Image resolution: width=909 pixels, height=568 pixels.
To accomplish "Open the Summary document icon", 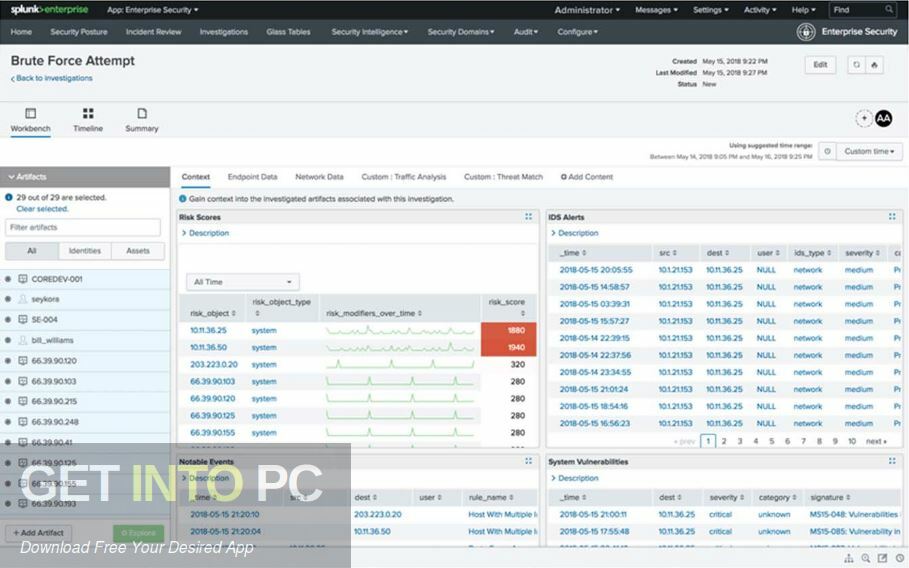I will click(142, 113).
